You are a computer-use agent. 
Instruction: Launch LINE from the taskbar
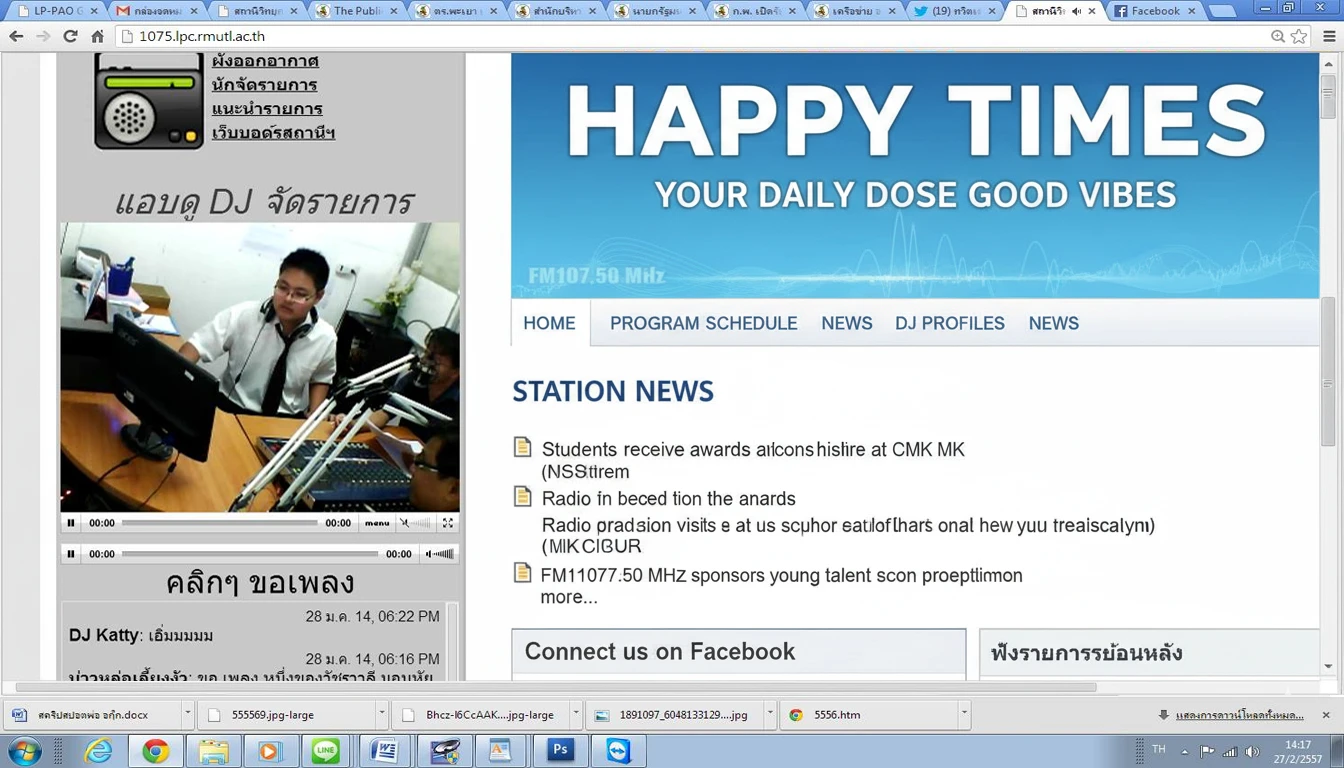click(x=325, y=750)
